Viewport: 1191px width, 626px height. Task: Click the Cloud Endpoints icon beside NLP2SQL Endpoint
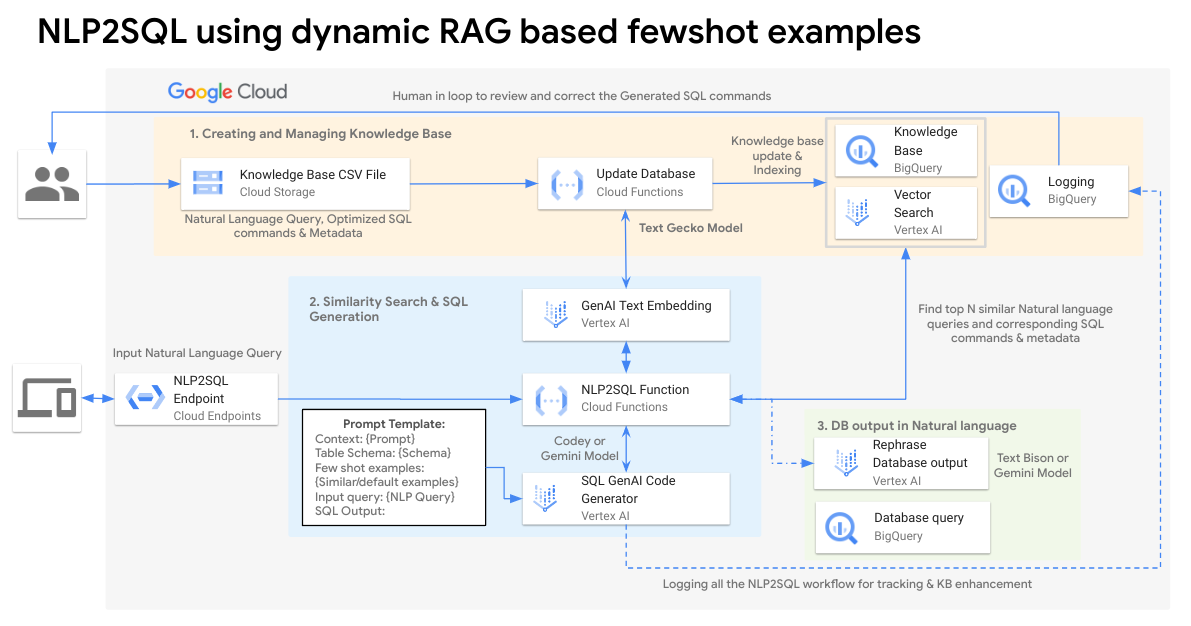[x=145, y=397]
